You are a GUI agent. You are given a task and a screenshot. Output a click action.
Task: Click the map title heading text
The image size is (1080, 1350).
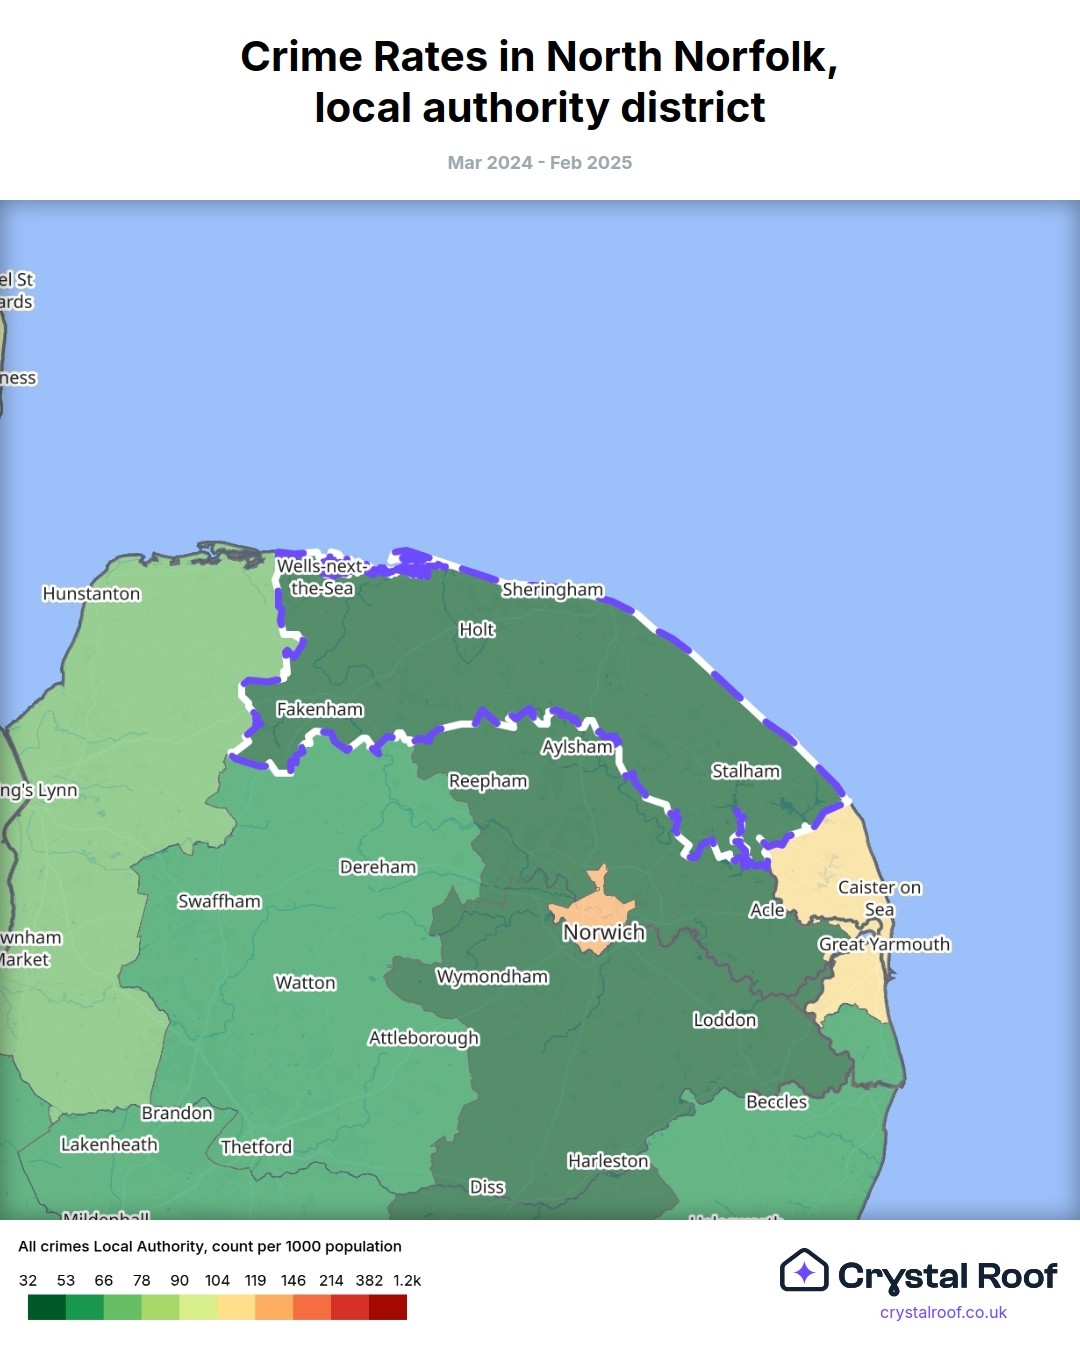pyautogui.click(x=540, y=82)
